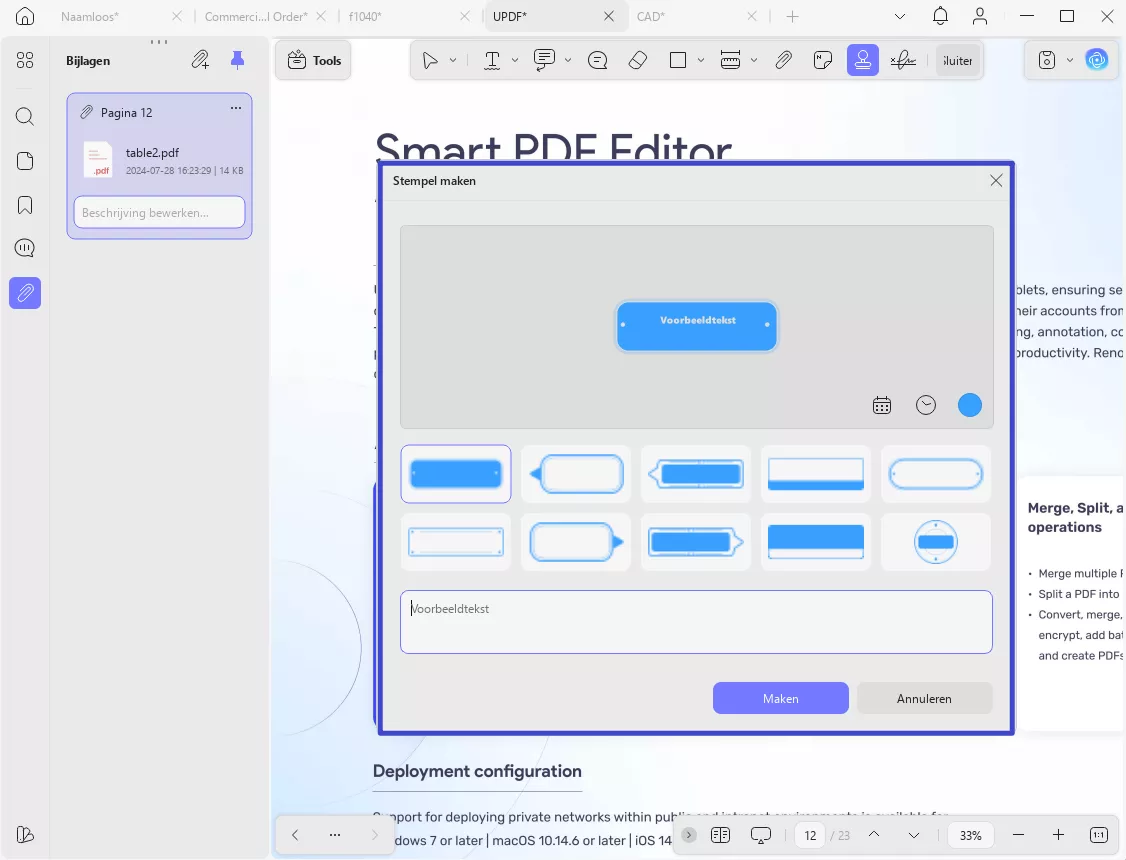Screen dimensions: 1126x860
Task: Expand the text markup dropdown arrow
Action: (x=515, y=60)
